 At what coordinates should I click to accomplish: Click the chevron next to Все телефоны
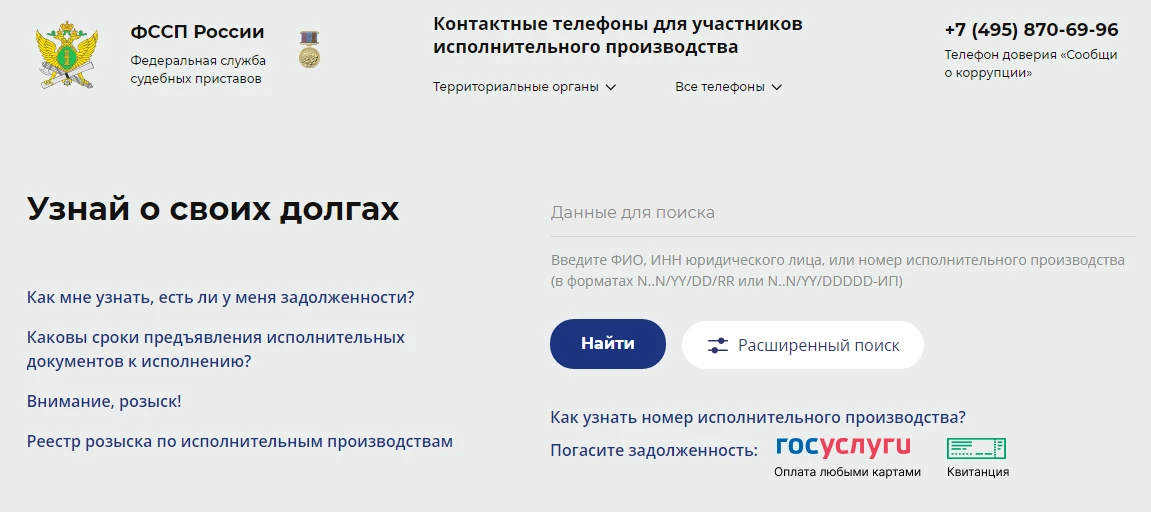[x=777, y=87]
